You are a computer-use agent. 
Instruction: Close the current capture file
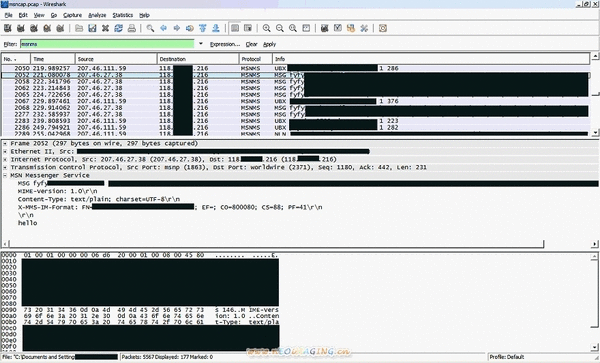point(105,28)
